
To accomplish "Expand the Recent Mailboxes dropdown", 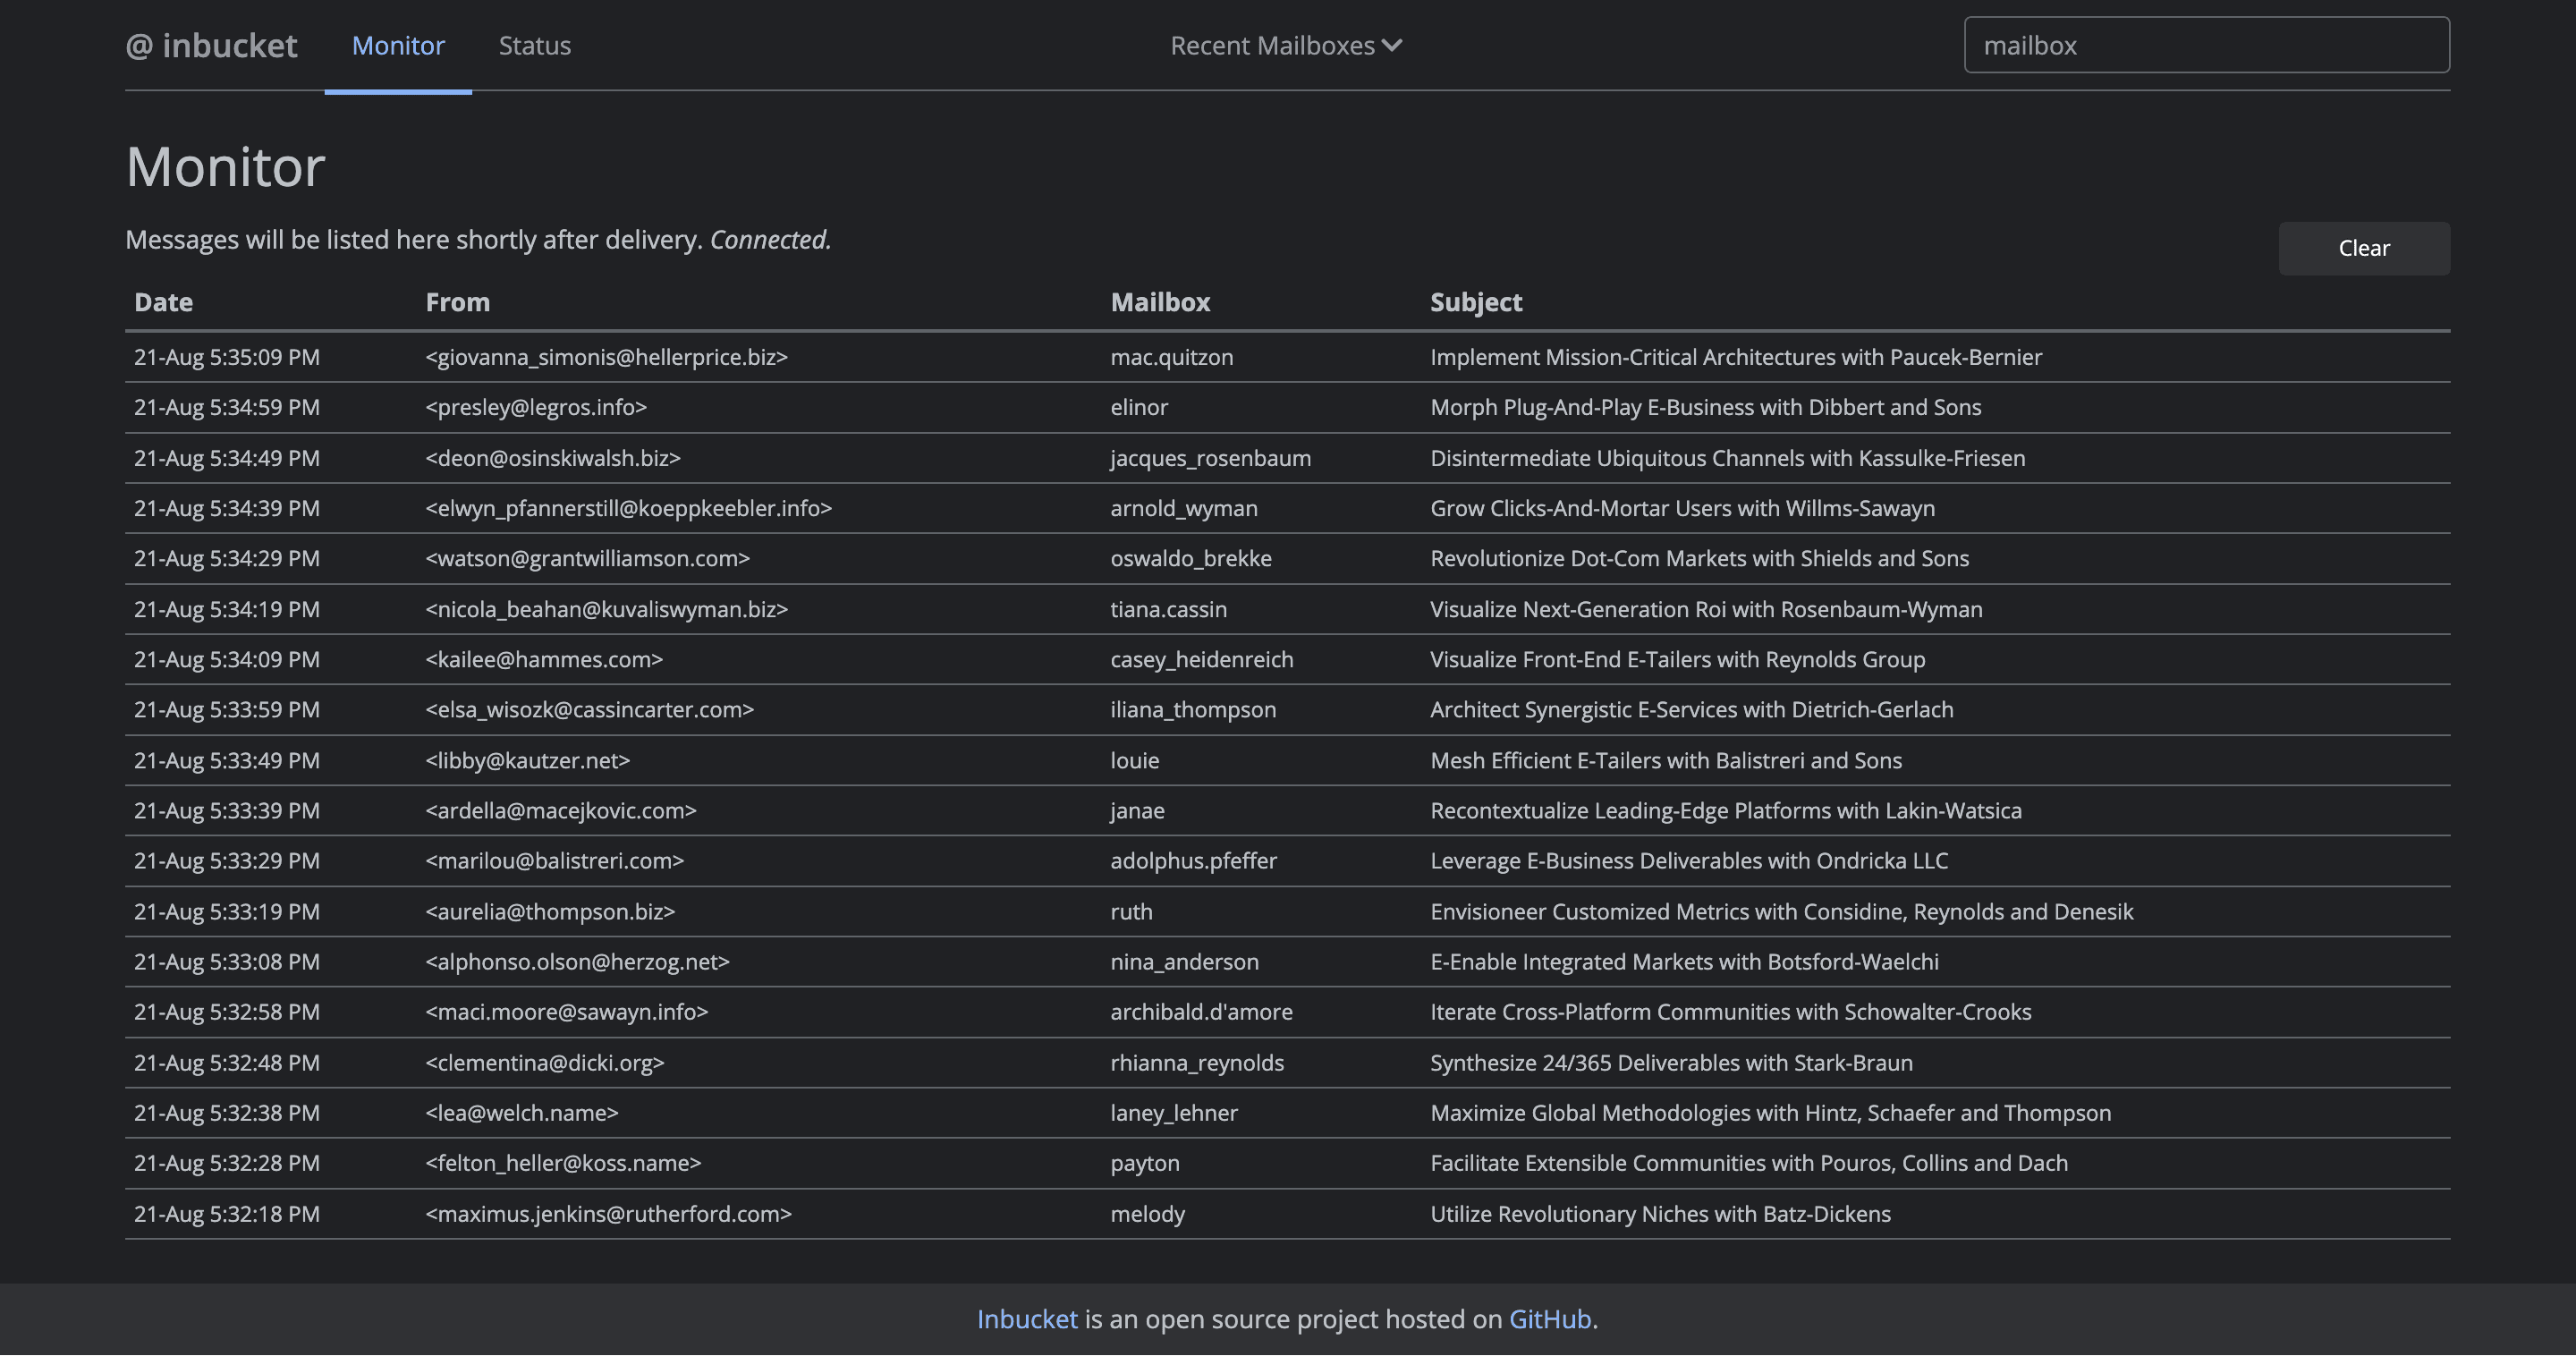I will pyautogui.click(x=1286, y=45).
